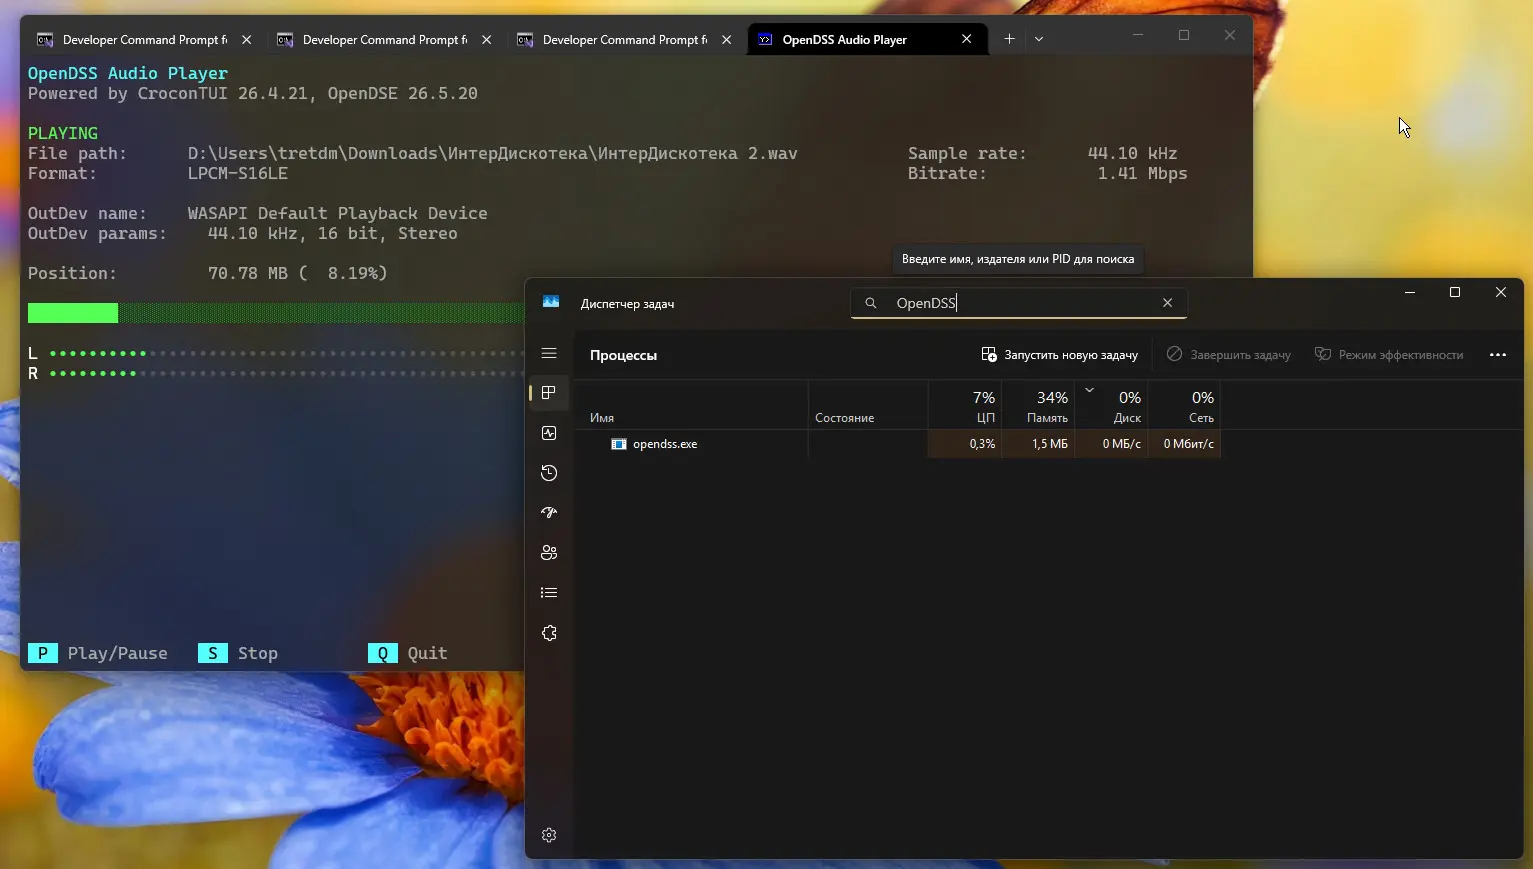Minimize the terminal window
Image resolution: width=1533 pixels, height=869 pixels.
[1138, 35]
